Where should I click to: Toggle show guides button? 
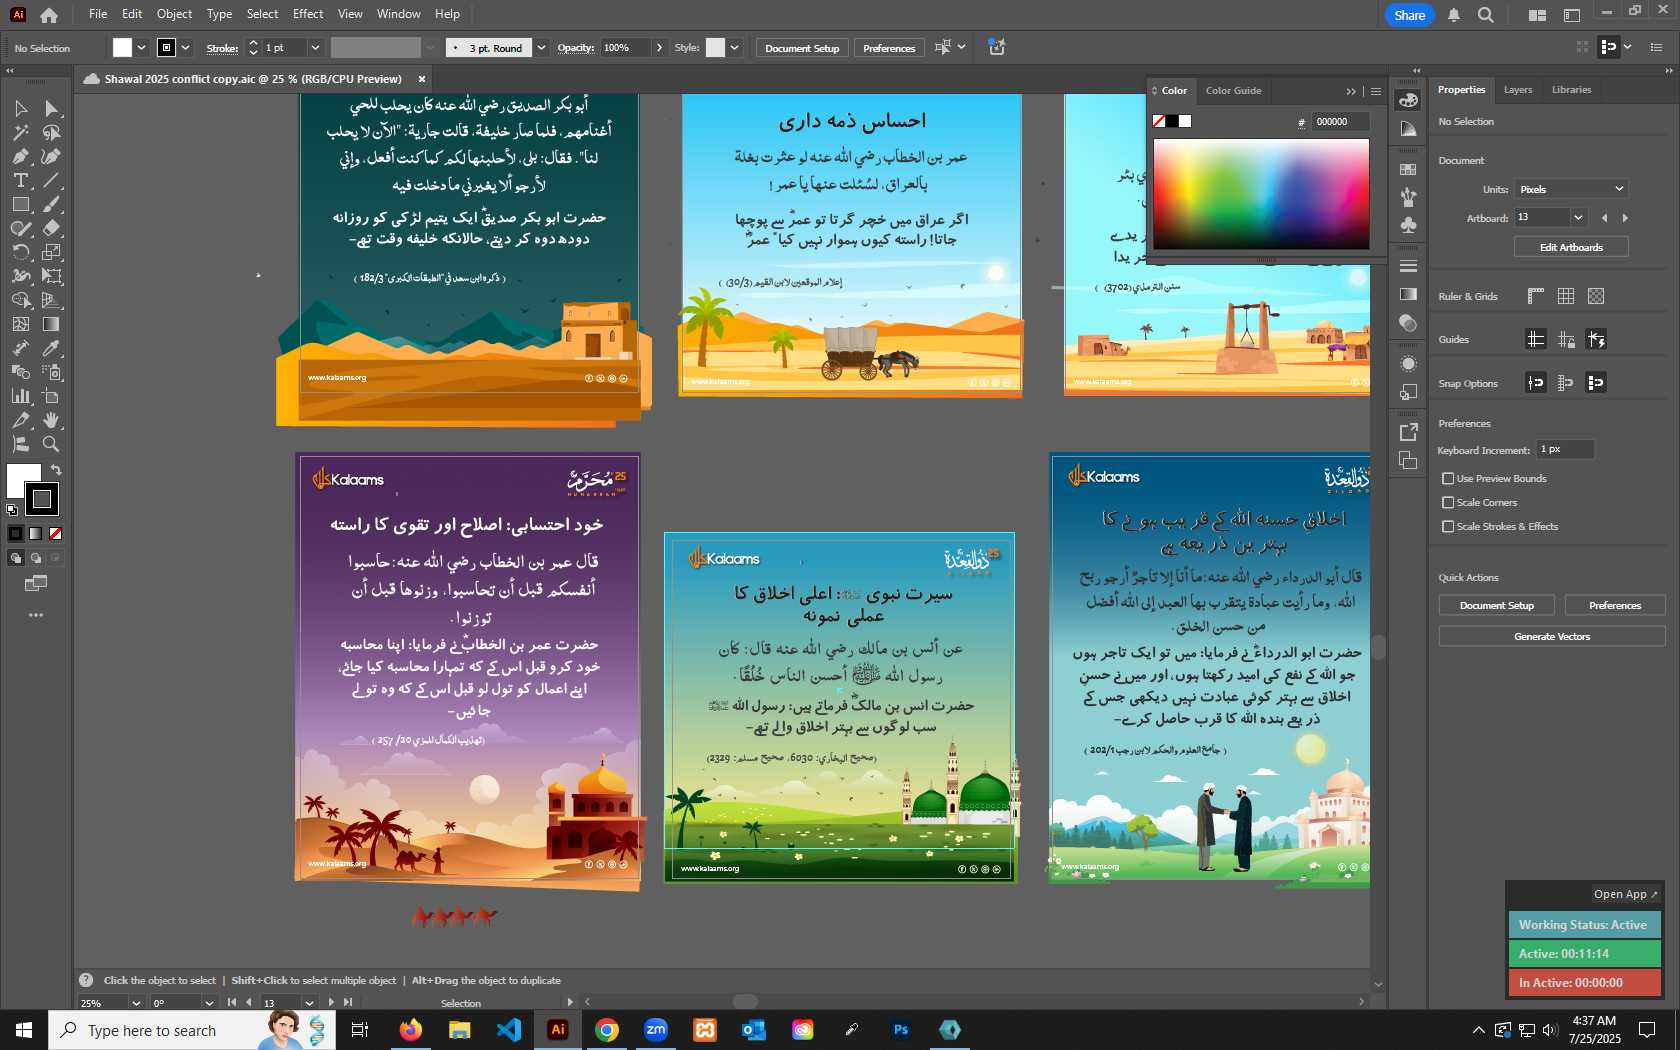(1536, 339)
